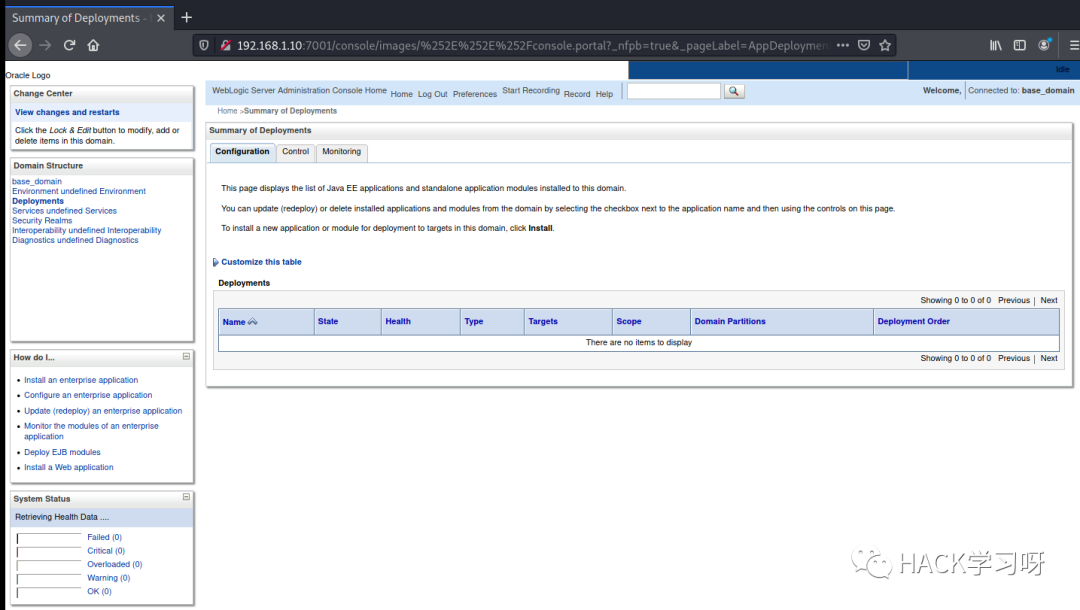Expand Services node in Domain Structure

tap(64, 211)
